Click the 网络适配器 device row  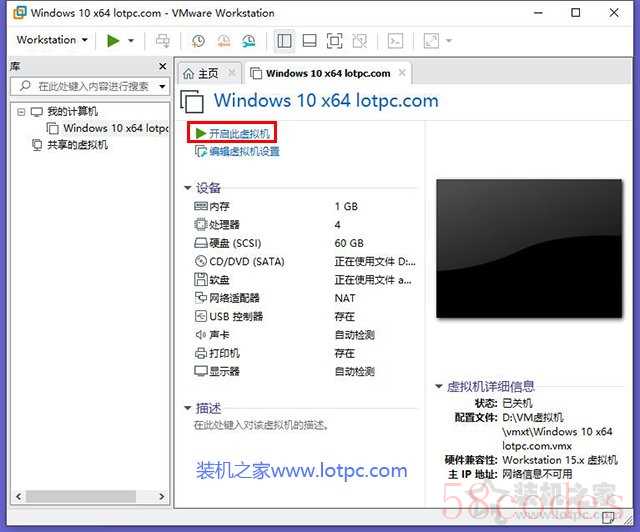(x=304, y=298)
